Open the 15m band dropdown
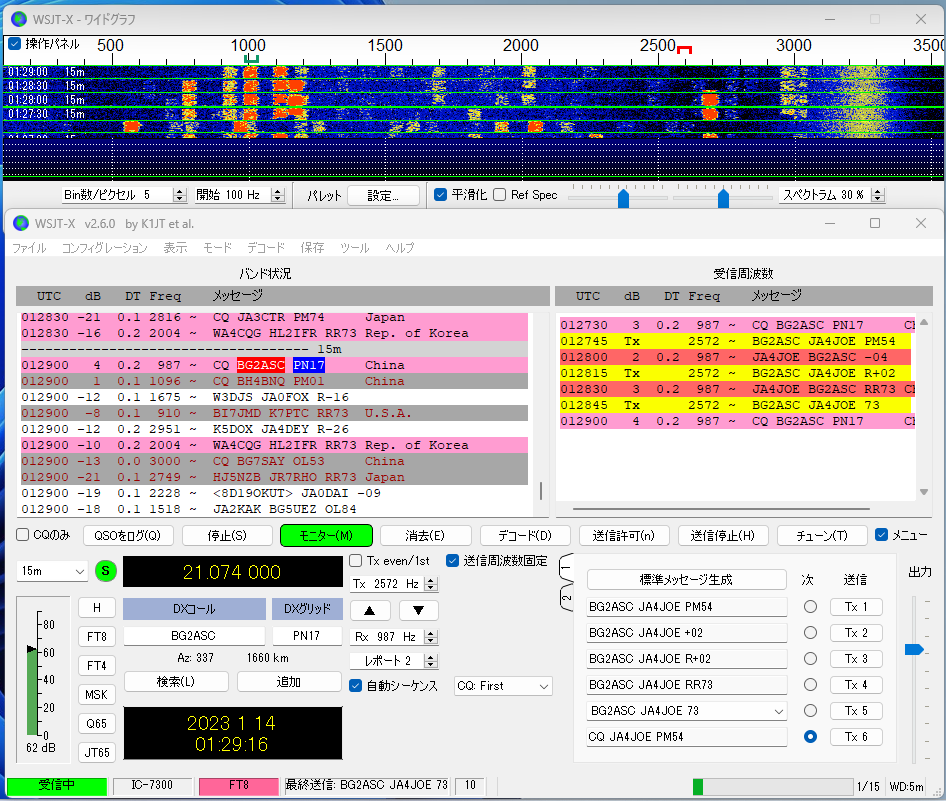946x801 pixels. tap(52, 571)
